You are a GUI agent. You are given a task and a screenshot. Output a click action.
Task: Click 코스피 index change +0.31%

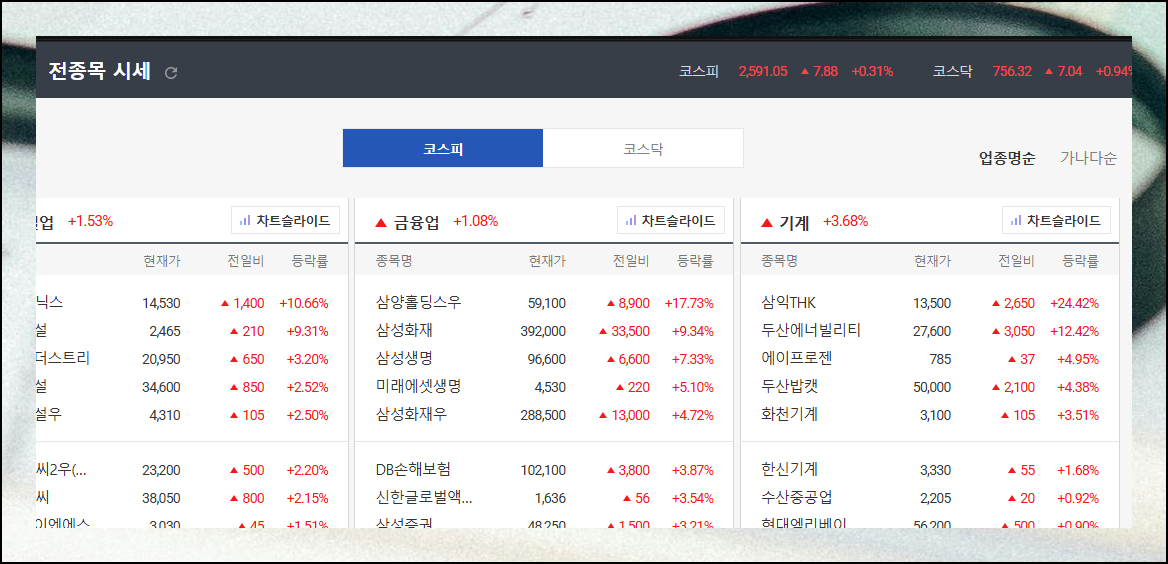pos(872,72)
